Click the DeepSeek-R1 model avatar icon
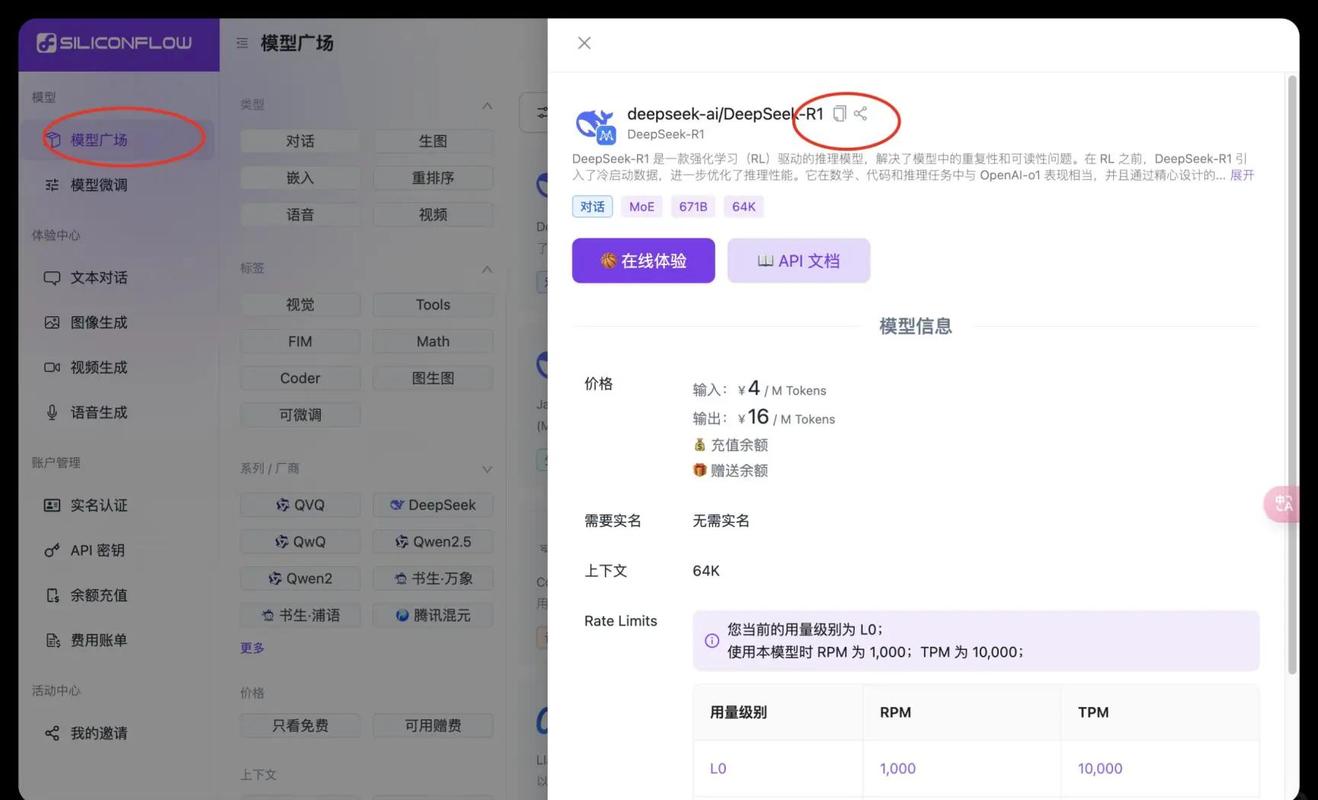Image resolution: width=1318 pixels, height=800 pixels. 594,126
